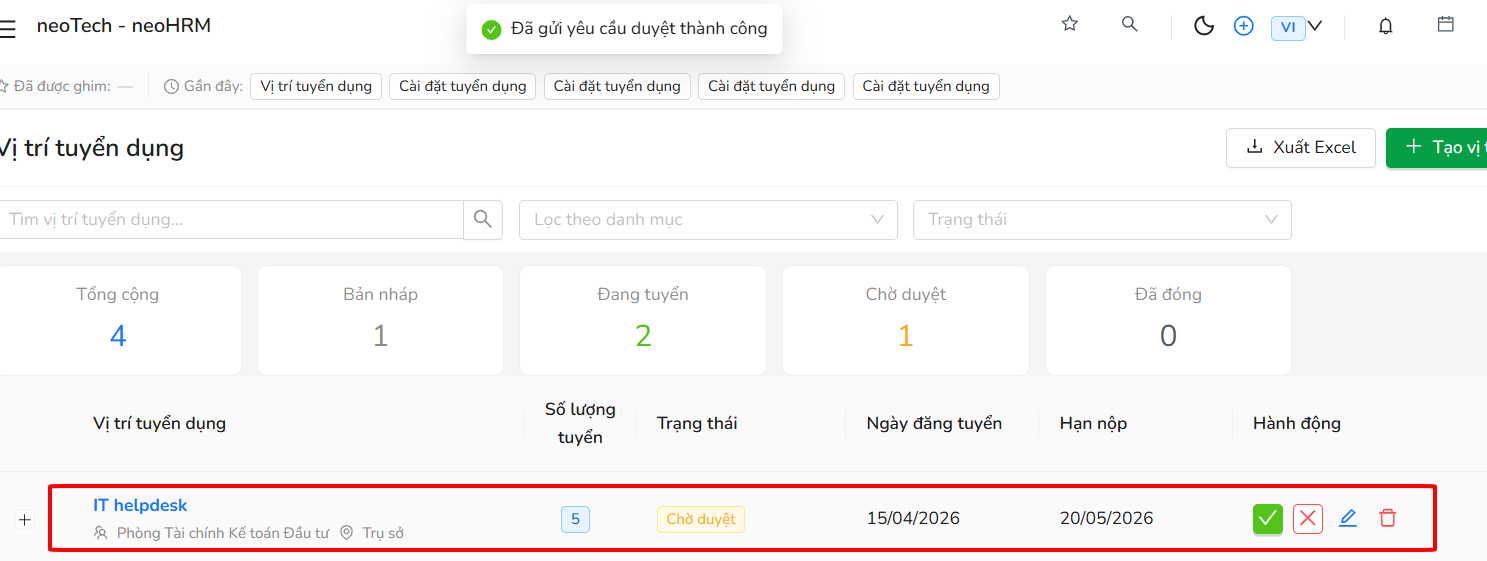Click the Chờ duyệt status tag

click(701, 519)
